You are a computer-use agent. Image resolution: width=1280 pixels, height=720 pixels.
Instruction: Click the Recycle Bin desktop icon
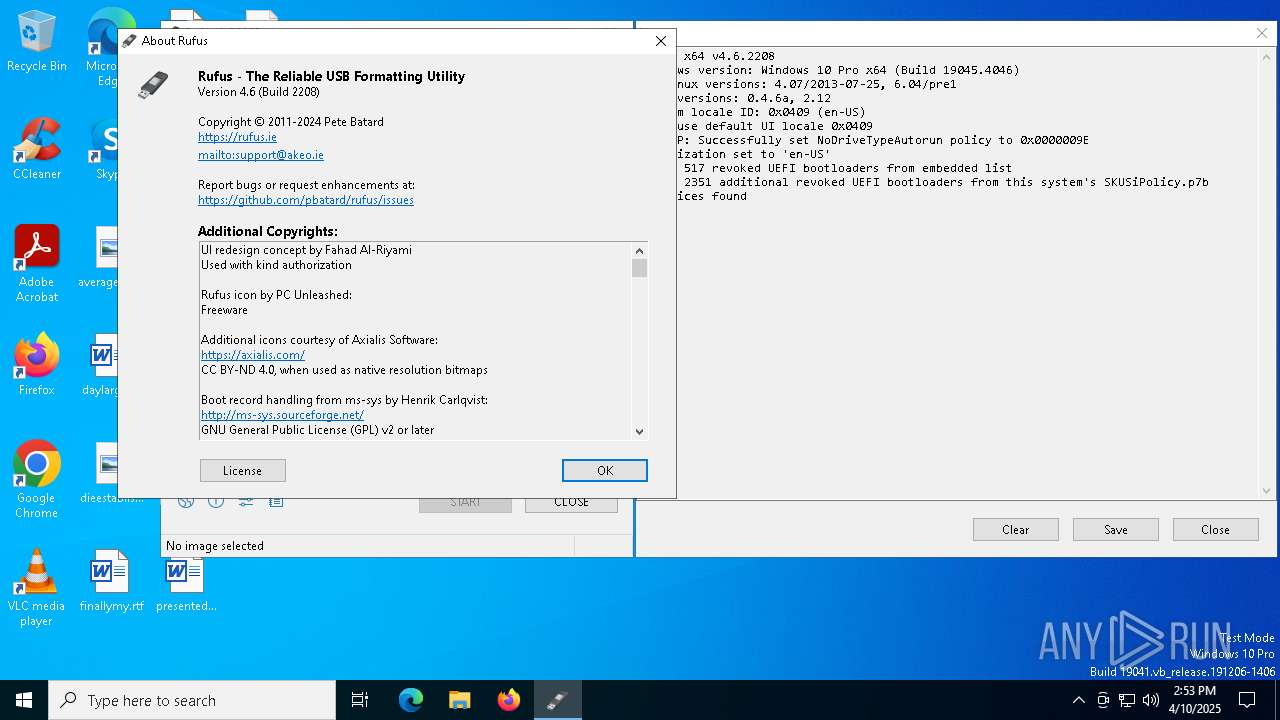(x=37, y=41)
